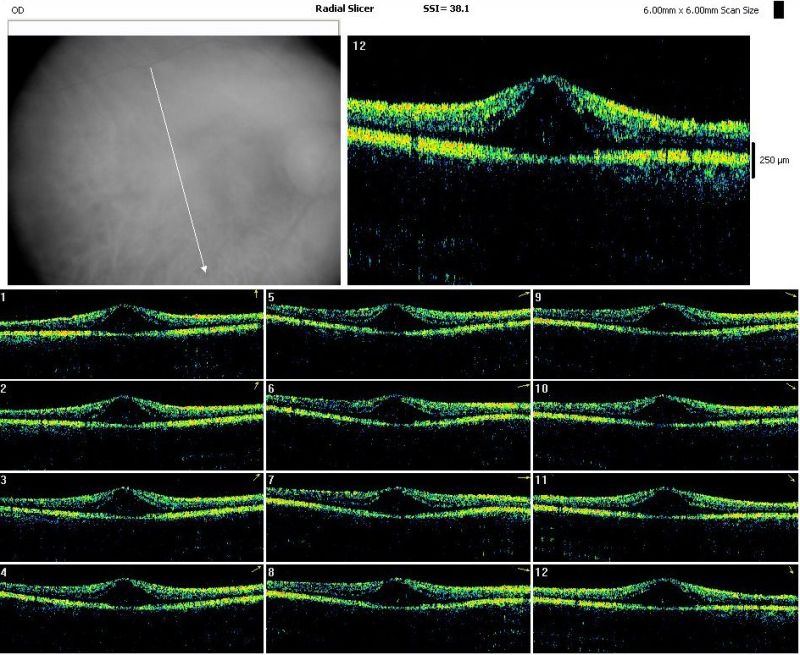Click black square beside scan size label

point(780,11)
